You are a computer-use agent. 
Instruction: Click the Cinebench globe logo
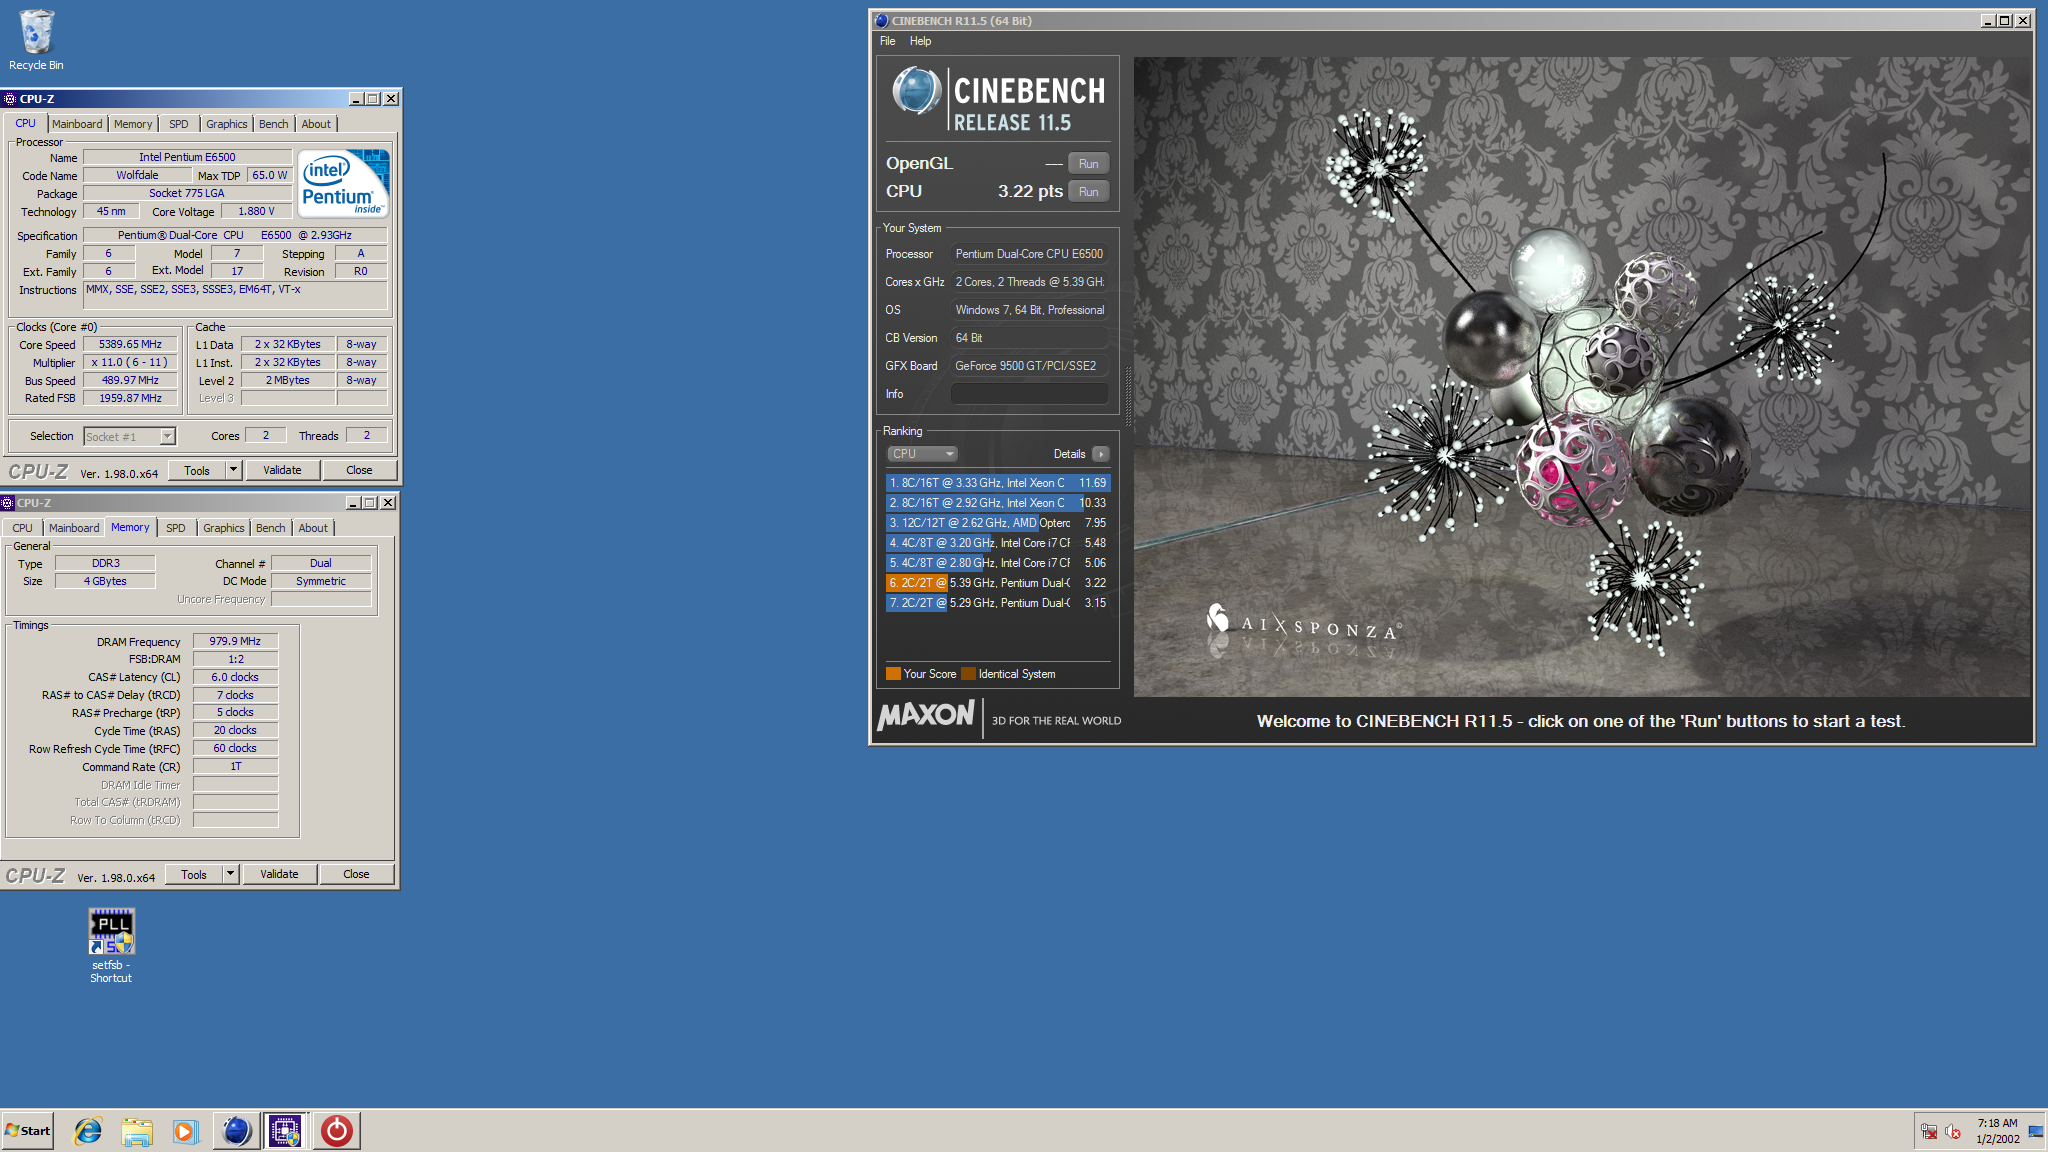pyautogui.click(x=916, y=91)
